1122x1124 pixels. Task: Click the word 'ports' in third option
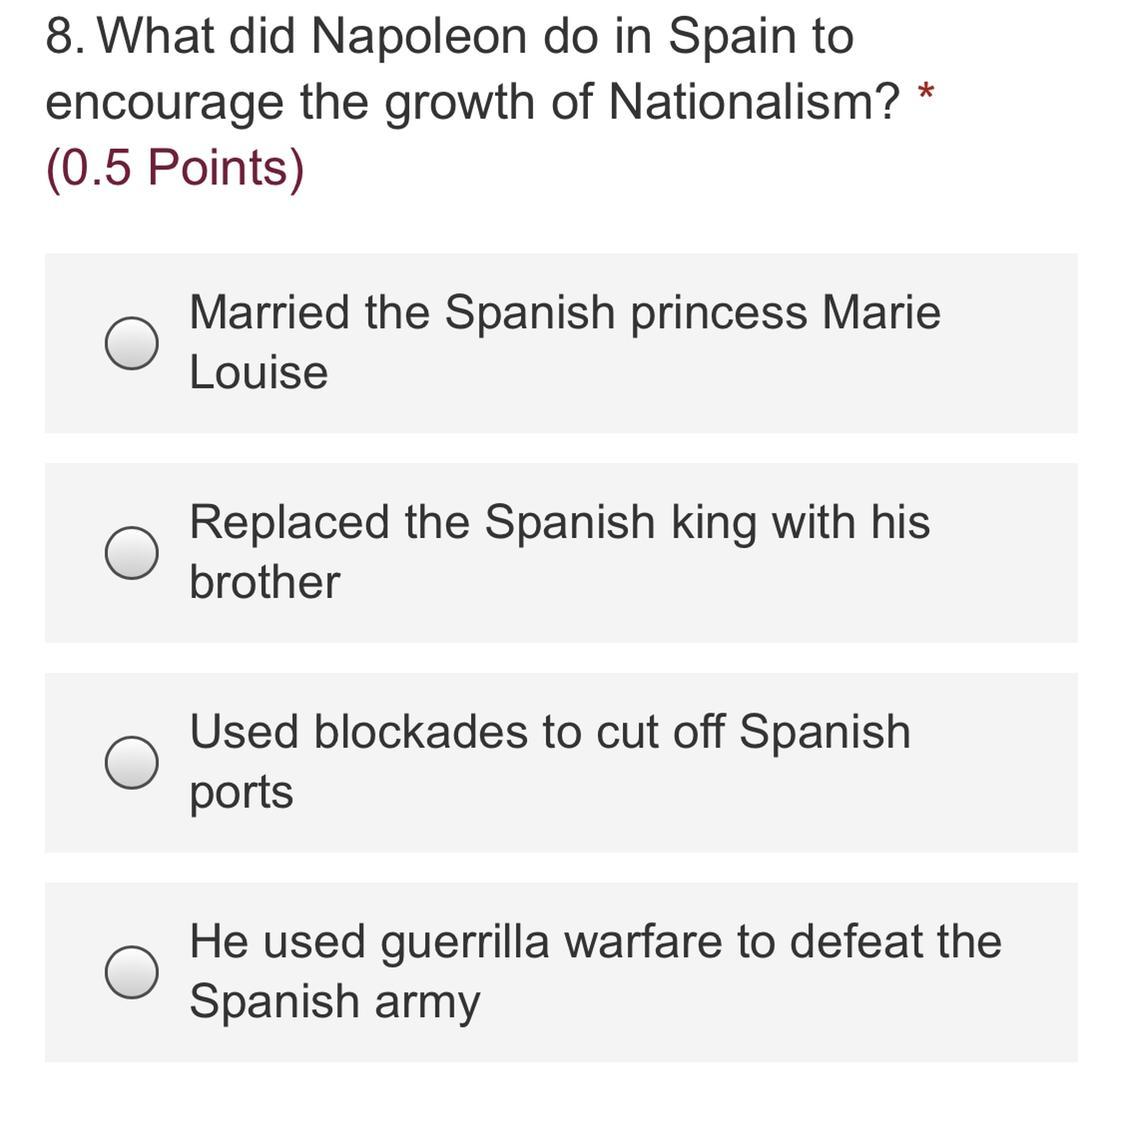pyautogui.click(x=242, y=794)
